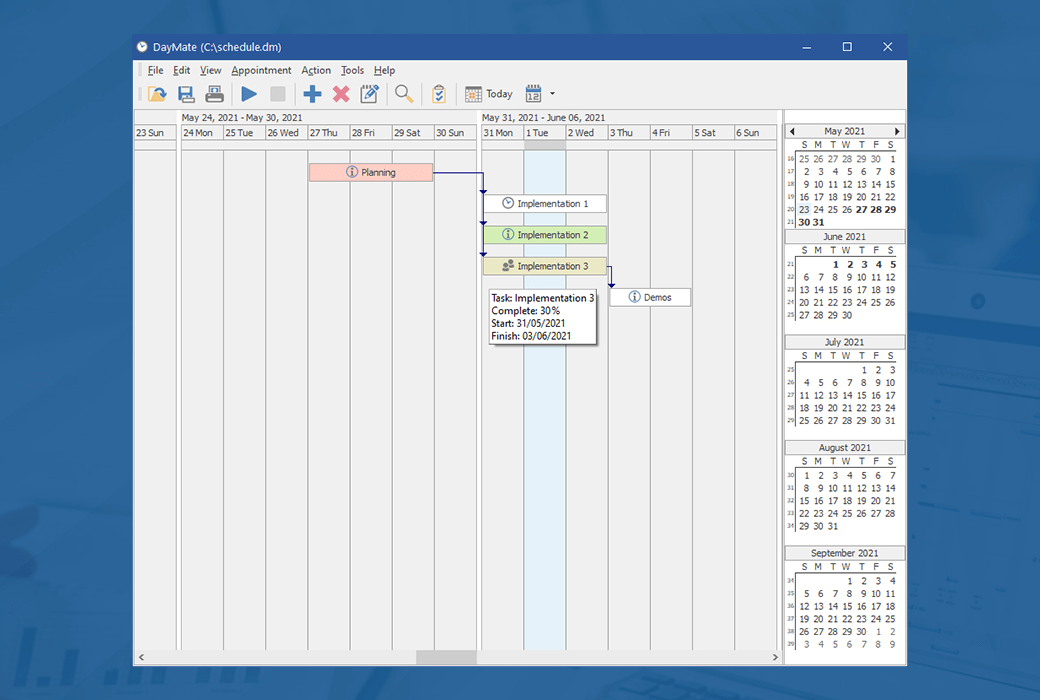Screen dimensions: 1040x700
Task: Click the horizontal scrollbar left arrow
Action: 141,658
